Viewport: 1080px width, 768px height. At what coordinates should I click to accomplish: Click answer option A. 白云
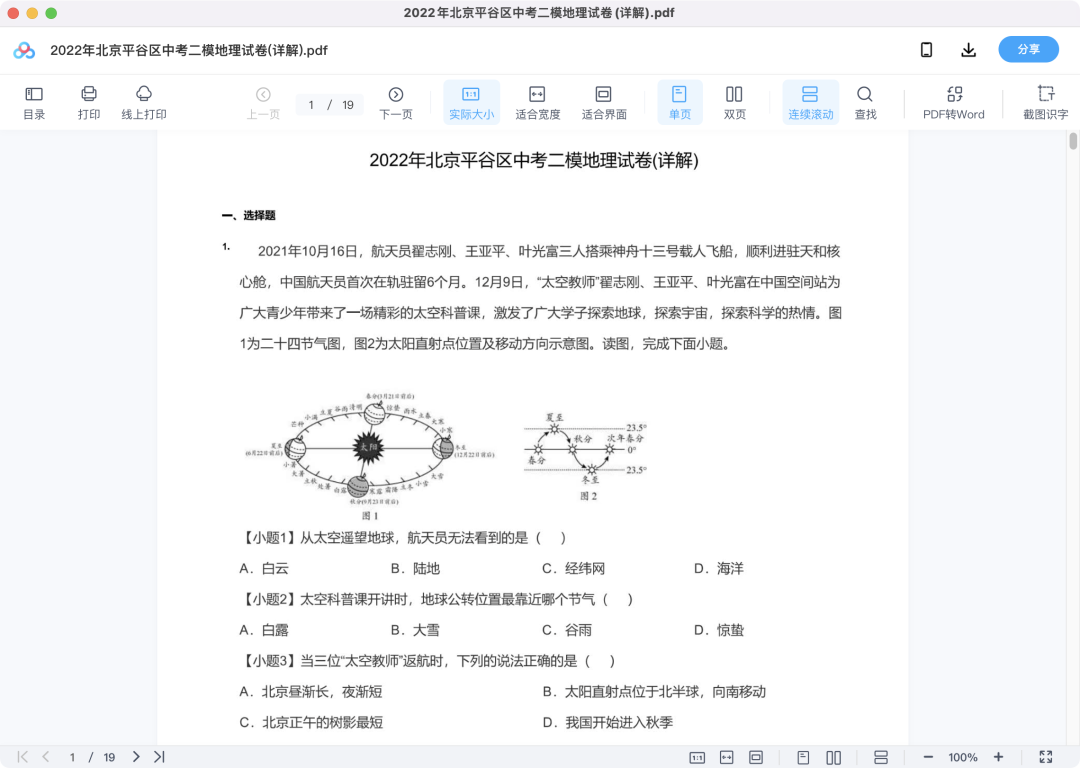coord(264,569)
